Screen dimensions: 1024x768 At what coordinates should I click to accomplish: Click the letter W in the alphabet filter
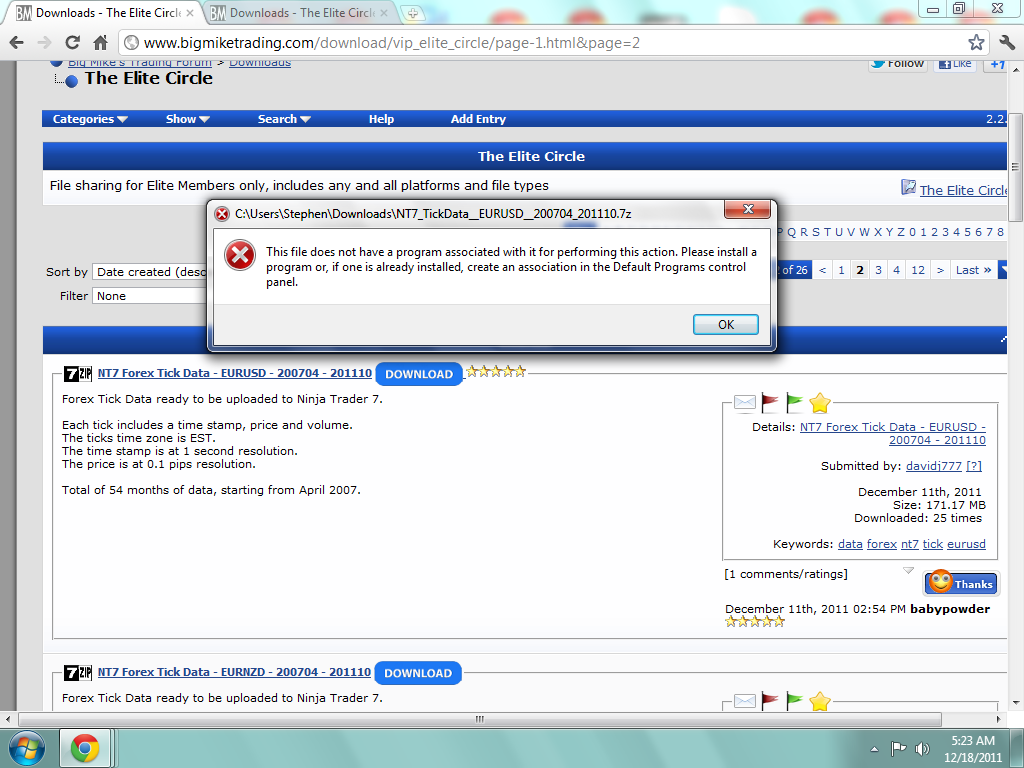(x=864, y=232)
